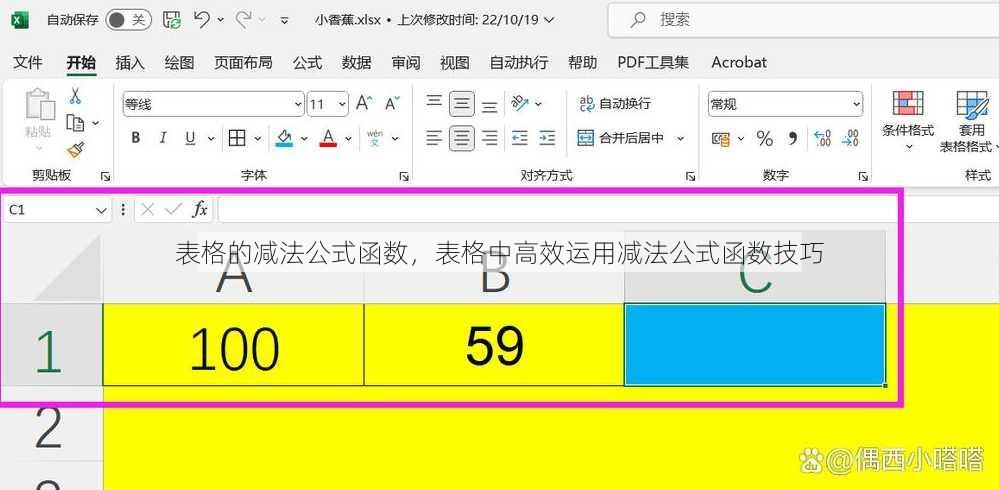Click the Increase Decimal icon
This screenshot has height=490, width=999.
click(823, 138)
